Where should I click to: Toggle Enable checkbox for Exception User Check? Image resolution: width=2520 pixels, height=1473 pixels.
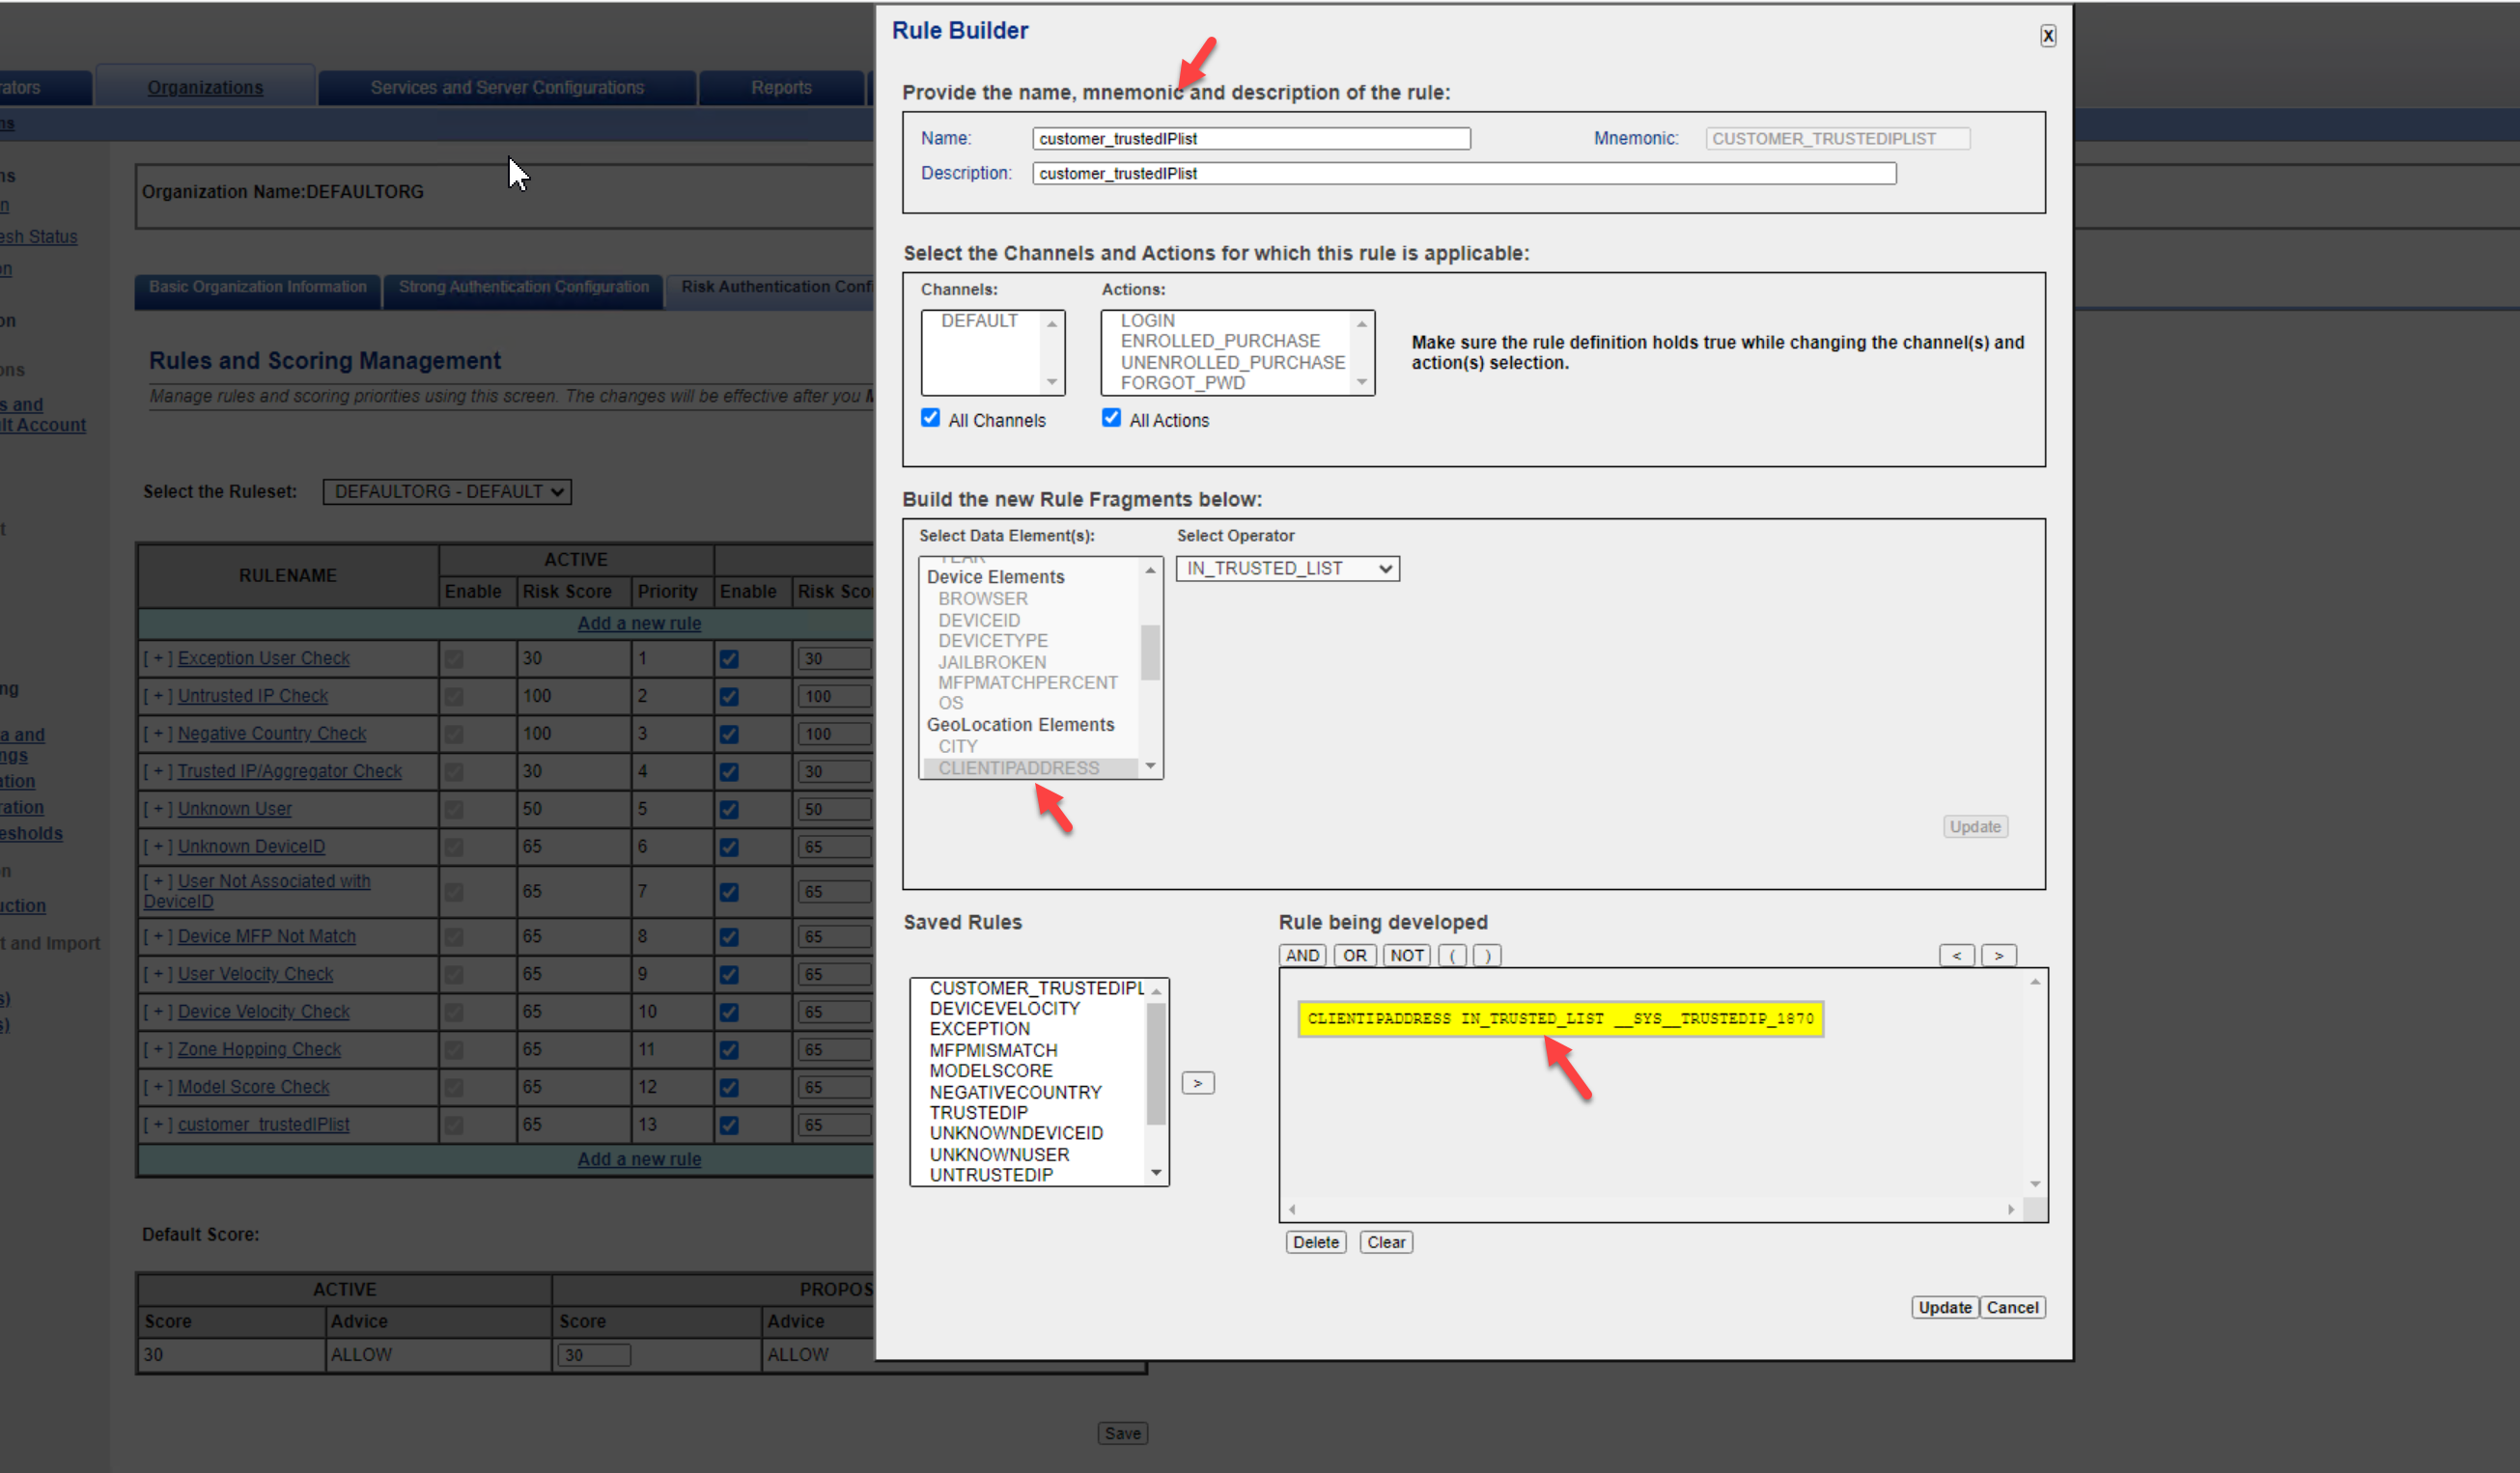pyautogui.click(x=729, y=659)
